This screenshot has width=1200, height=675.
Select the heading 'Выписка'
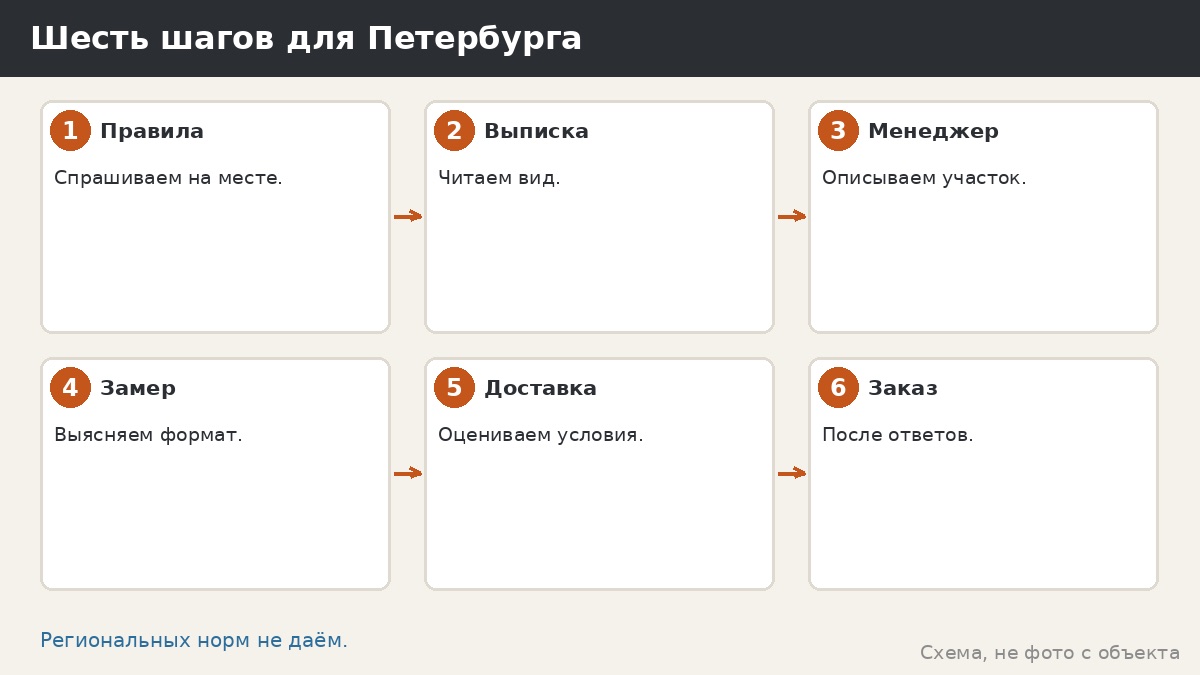click(536, 131)
